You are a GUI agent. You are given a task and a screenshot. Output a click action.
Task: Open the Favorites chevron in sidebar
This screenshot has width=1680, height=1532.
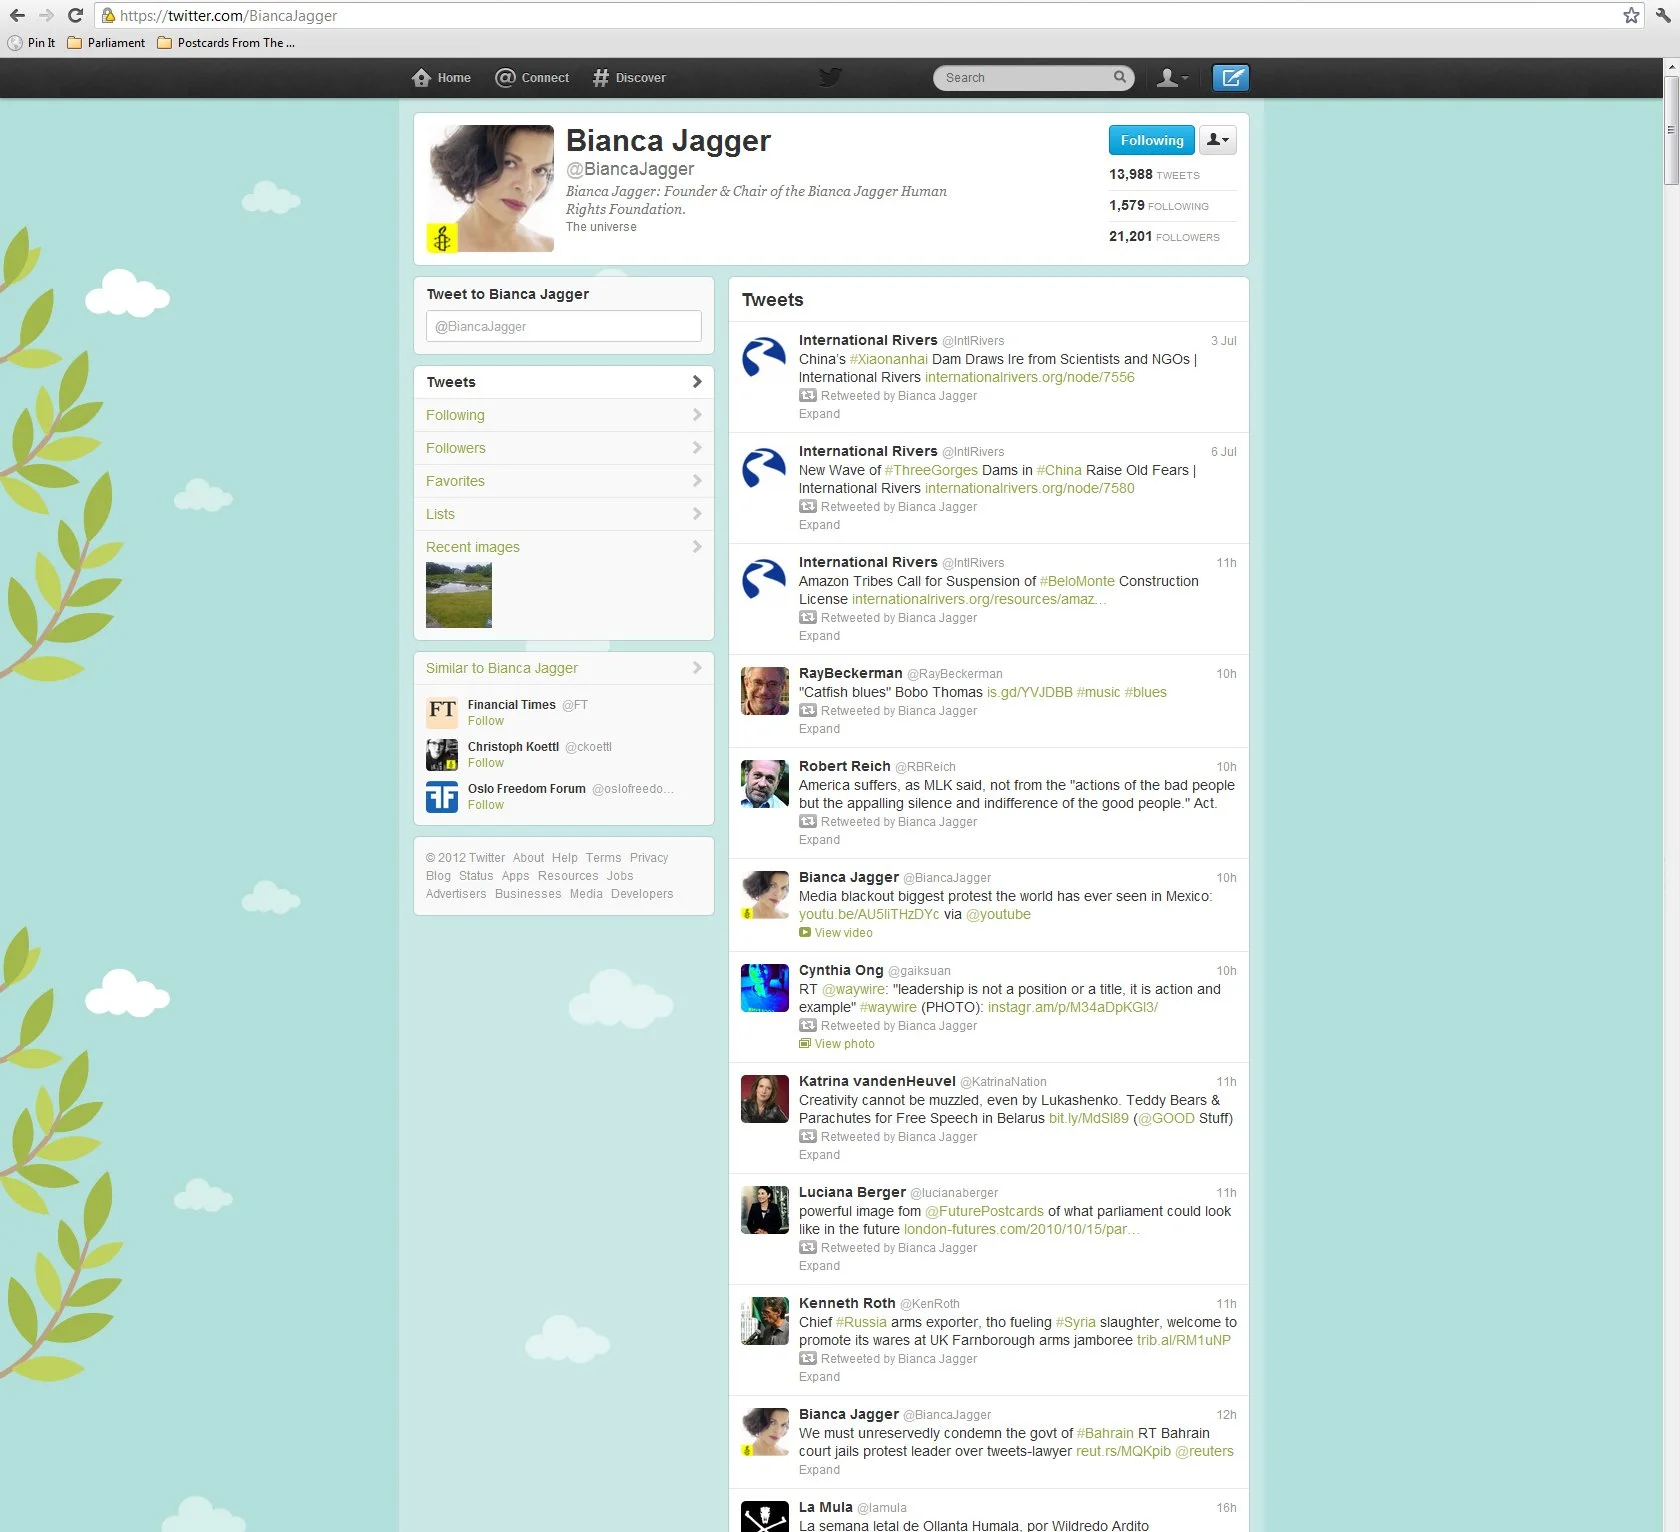[697, 481]
